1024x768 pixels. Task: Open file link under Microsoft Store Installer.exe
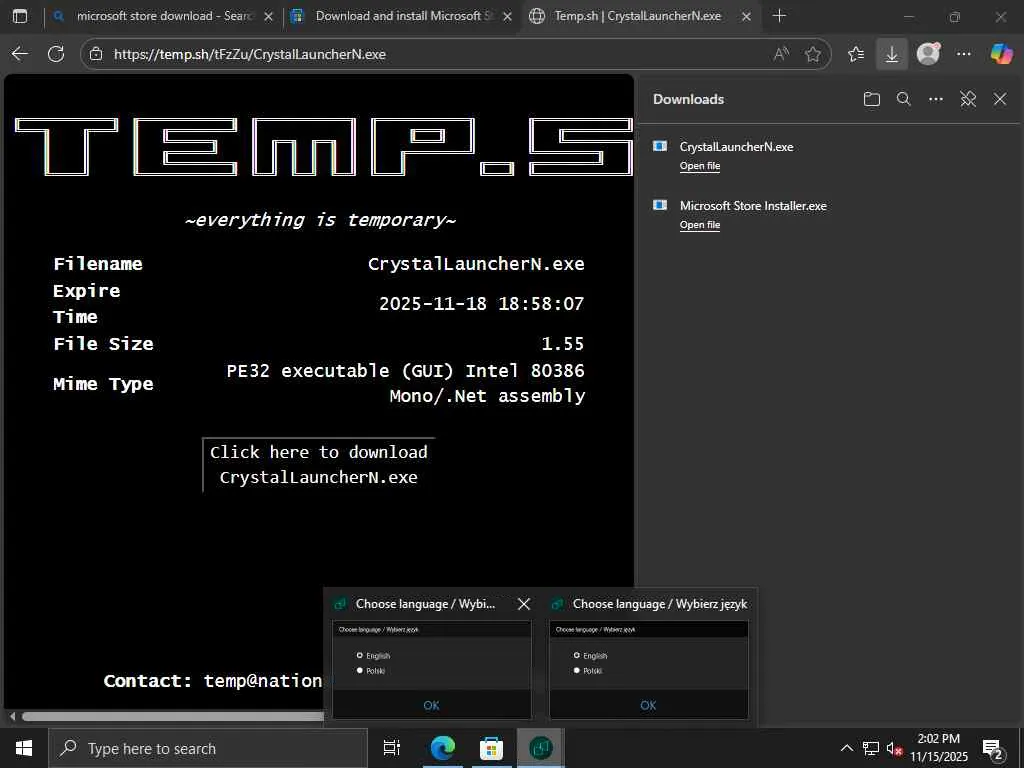tap(700, 225)
